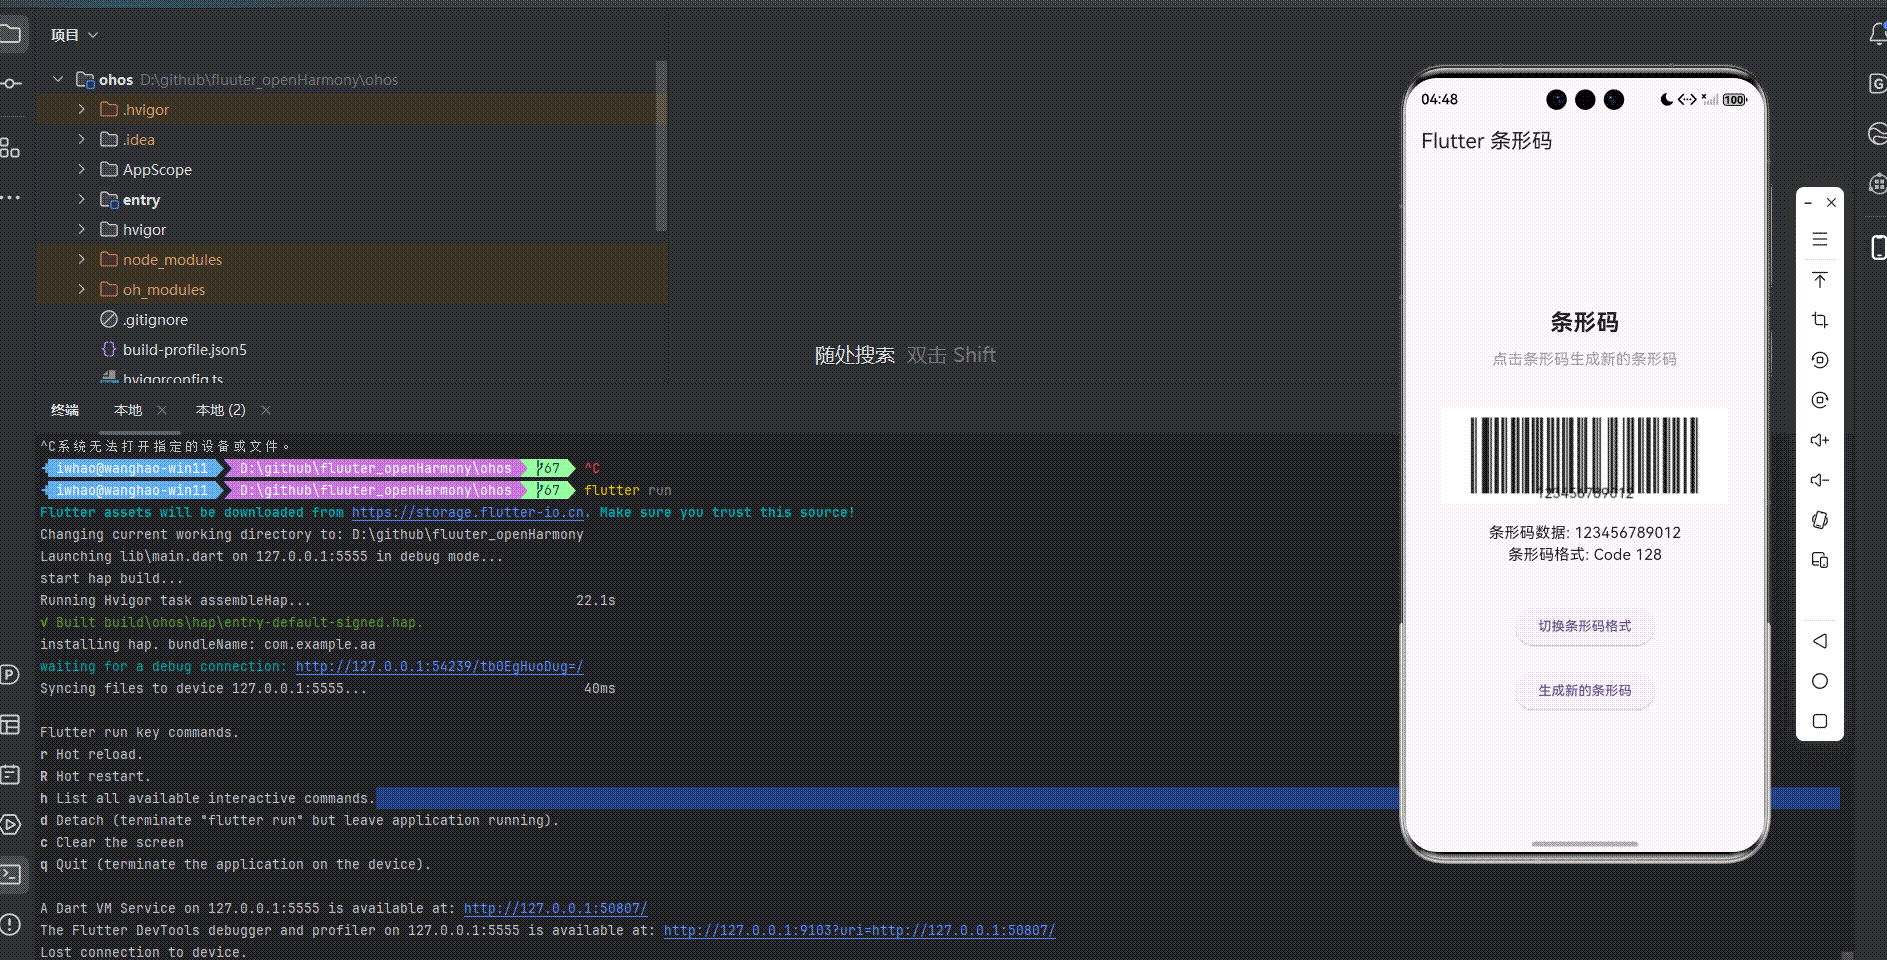The width and height of the screenshot is (1887, 960).
Task: Open the Log tool window icon
Action: [10, 774]
